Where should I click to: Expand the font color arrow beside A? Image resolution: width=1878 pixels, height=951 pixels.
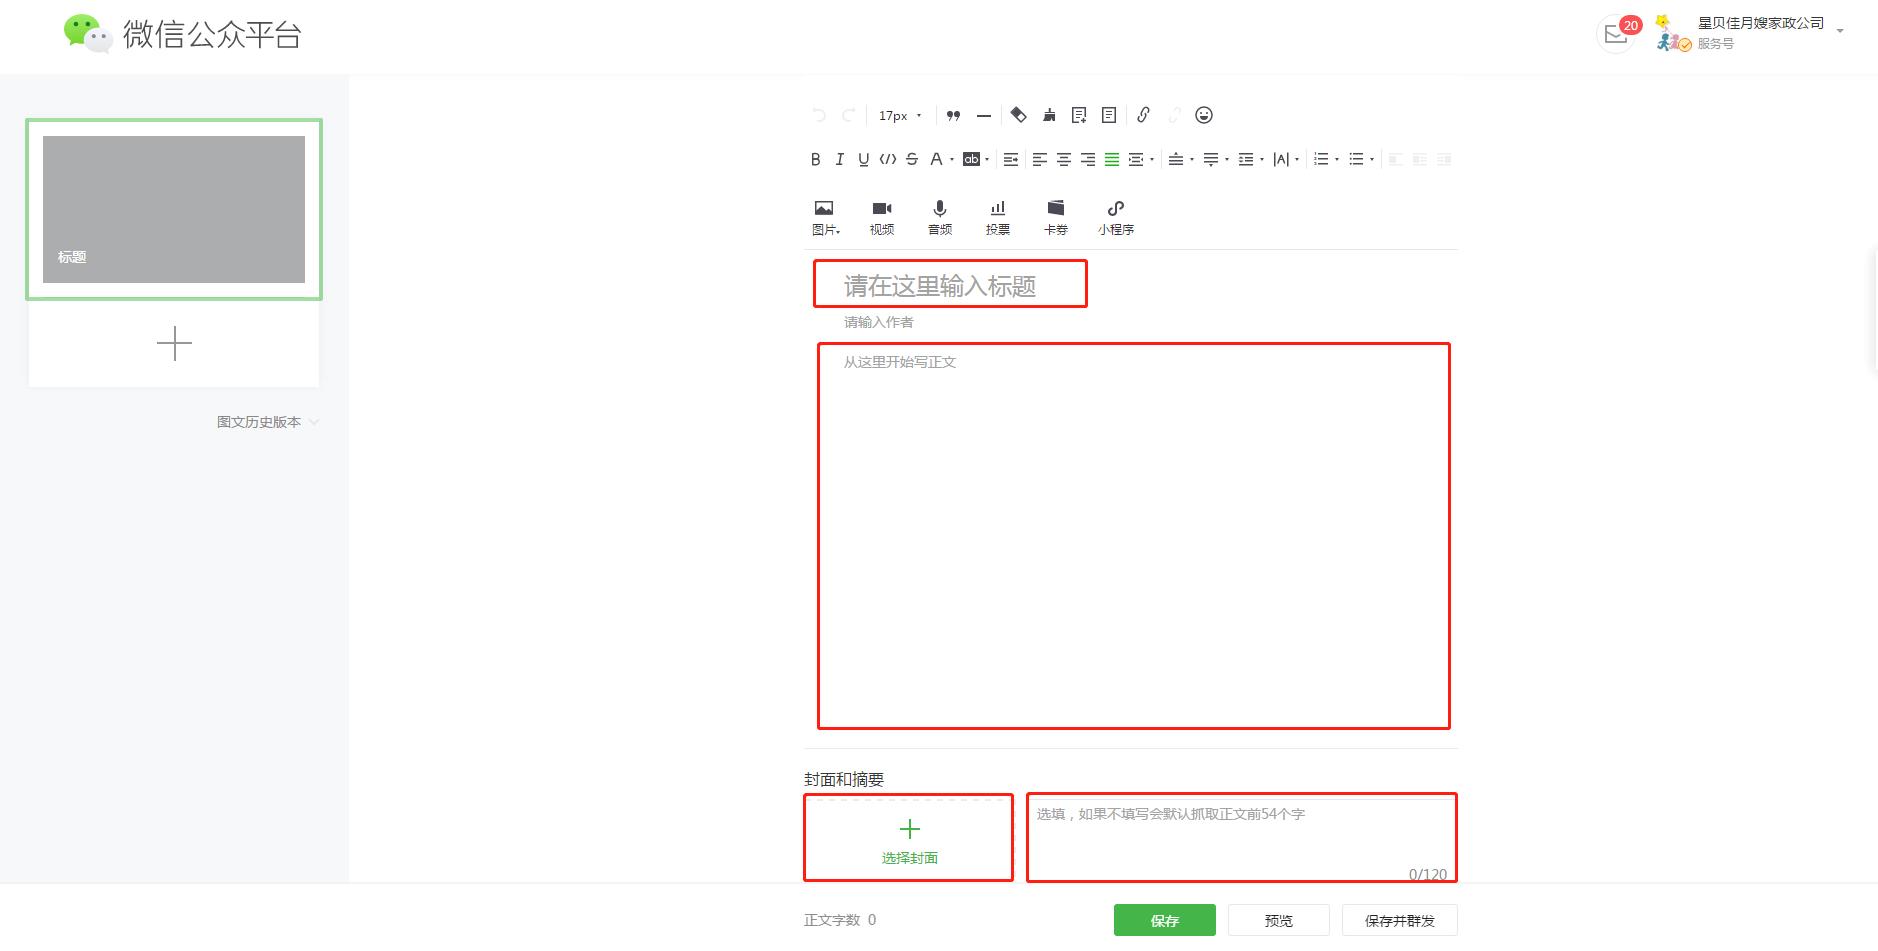(951, 159)
